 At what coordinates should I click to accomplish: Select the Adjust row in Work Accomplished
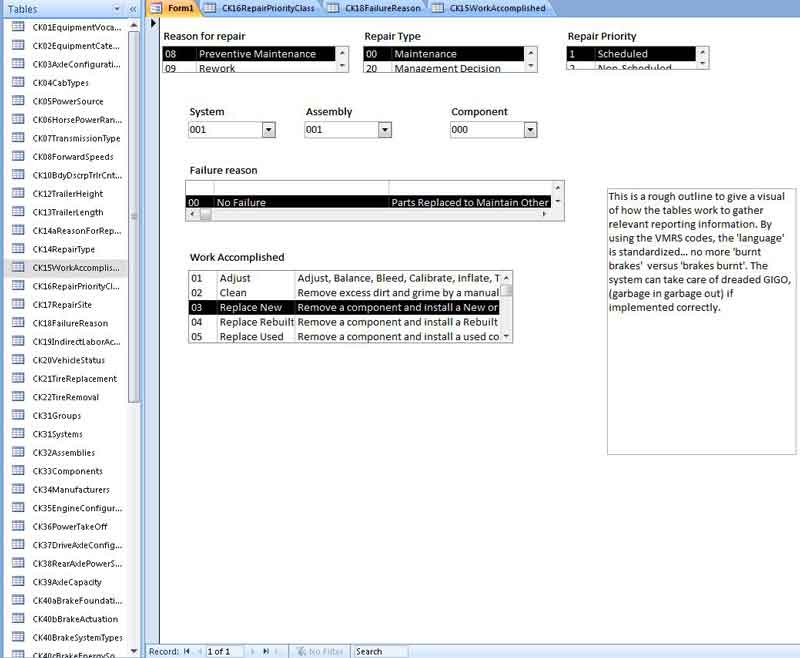click(344, 278)
